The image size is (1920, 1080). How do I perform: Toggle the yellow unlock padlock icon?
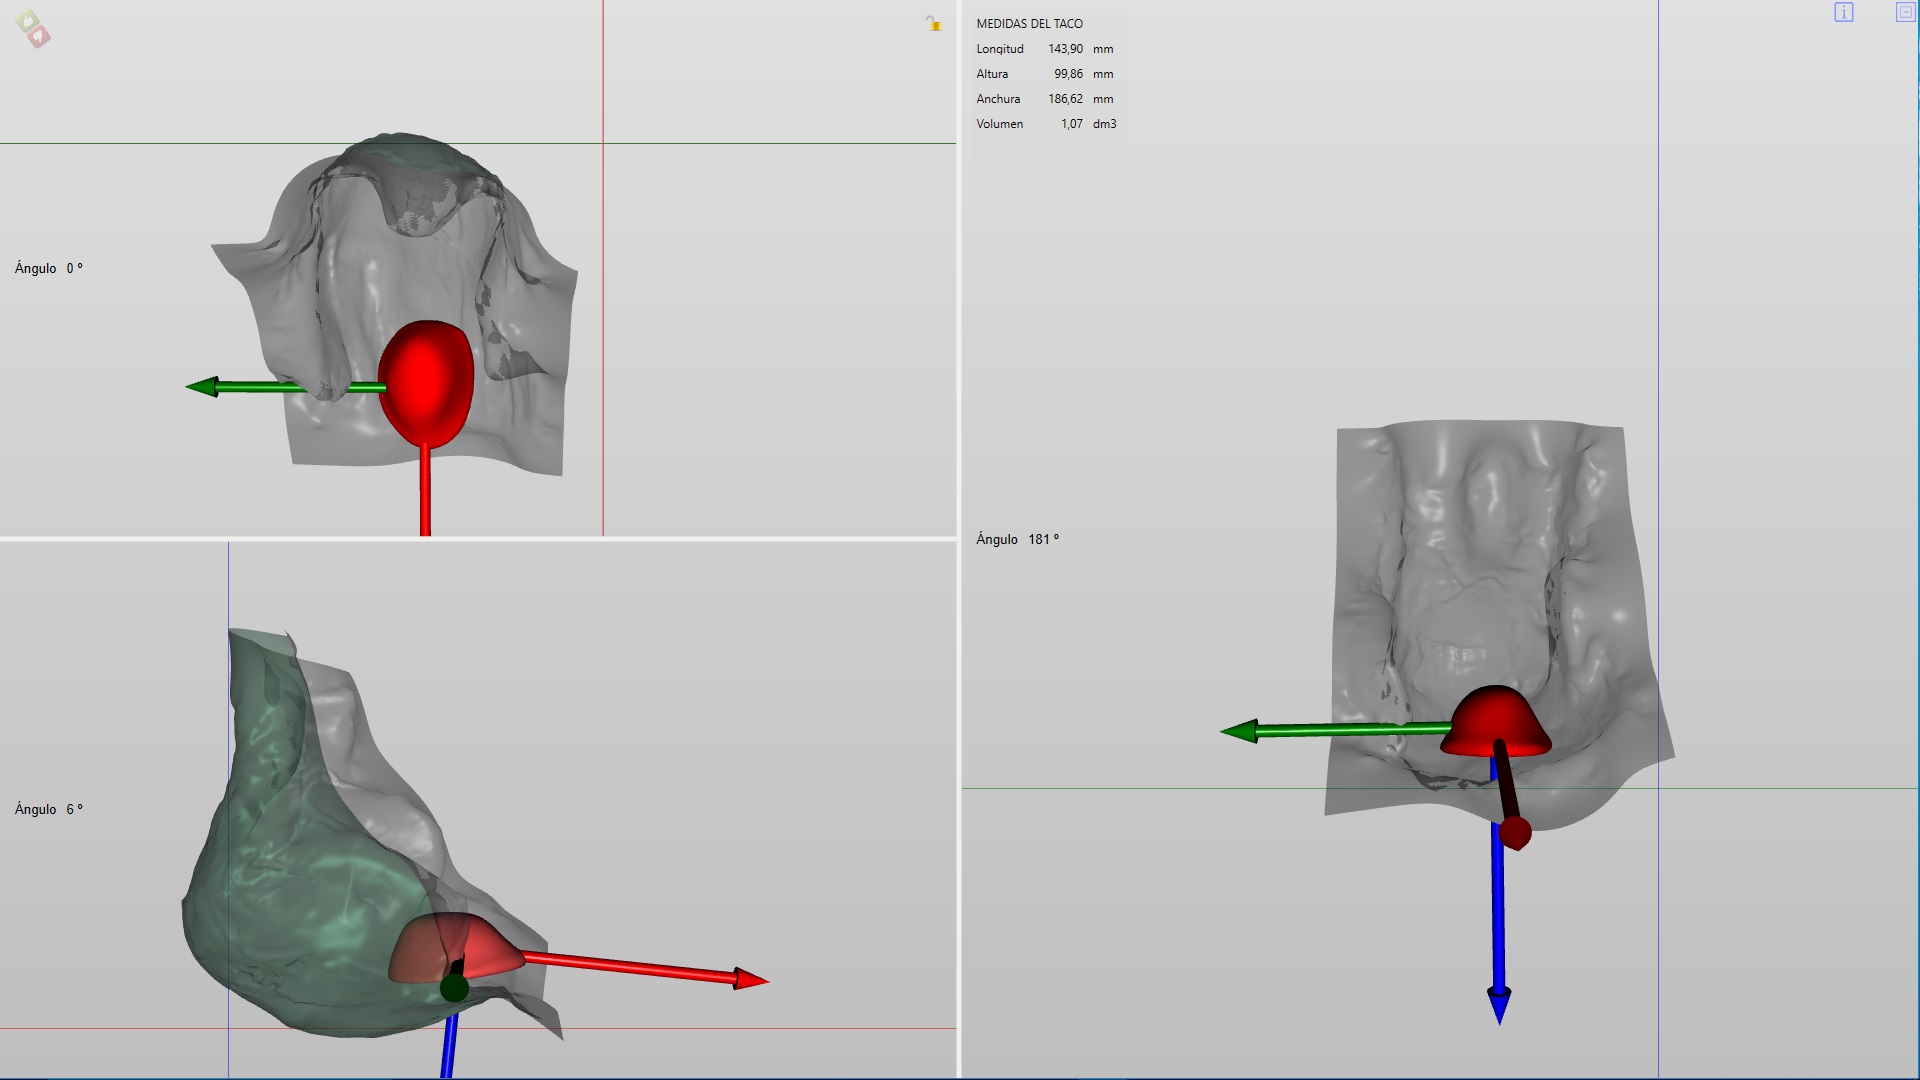point(933,23)
